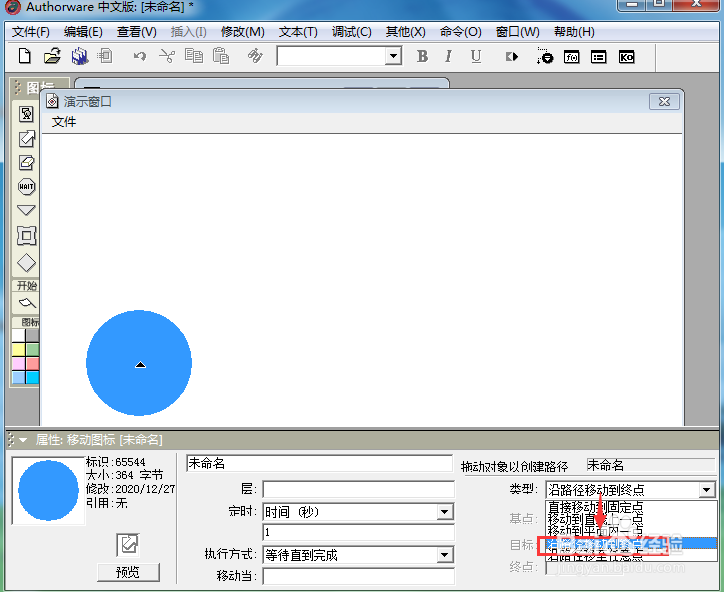Open 文件 menu in 演示窗口
The width and height of the screenshot is (724, 592).
click(64, 122)
